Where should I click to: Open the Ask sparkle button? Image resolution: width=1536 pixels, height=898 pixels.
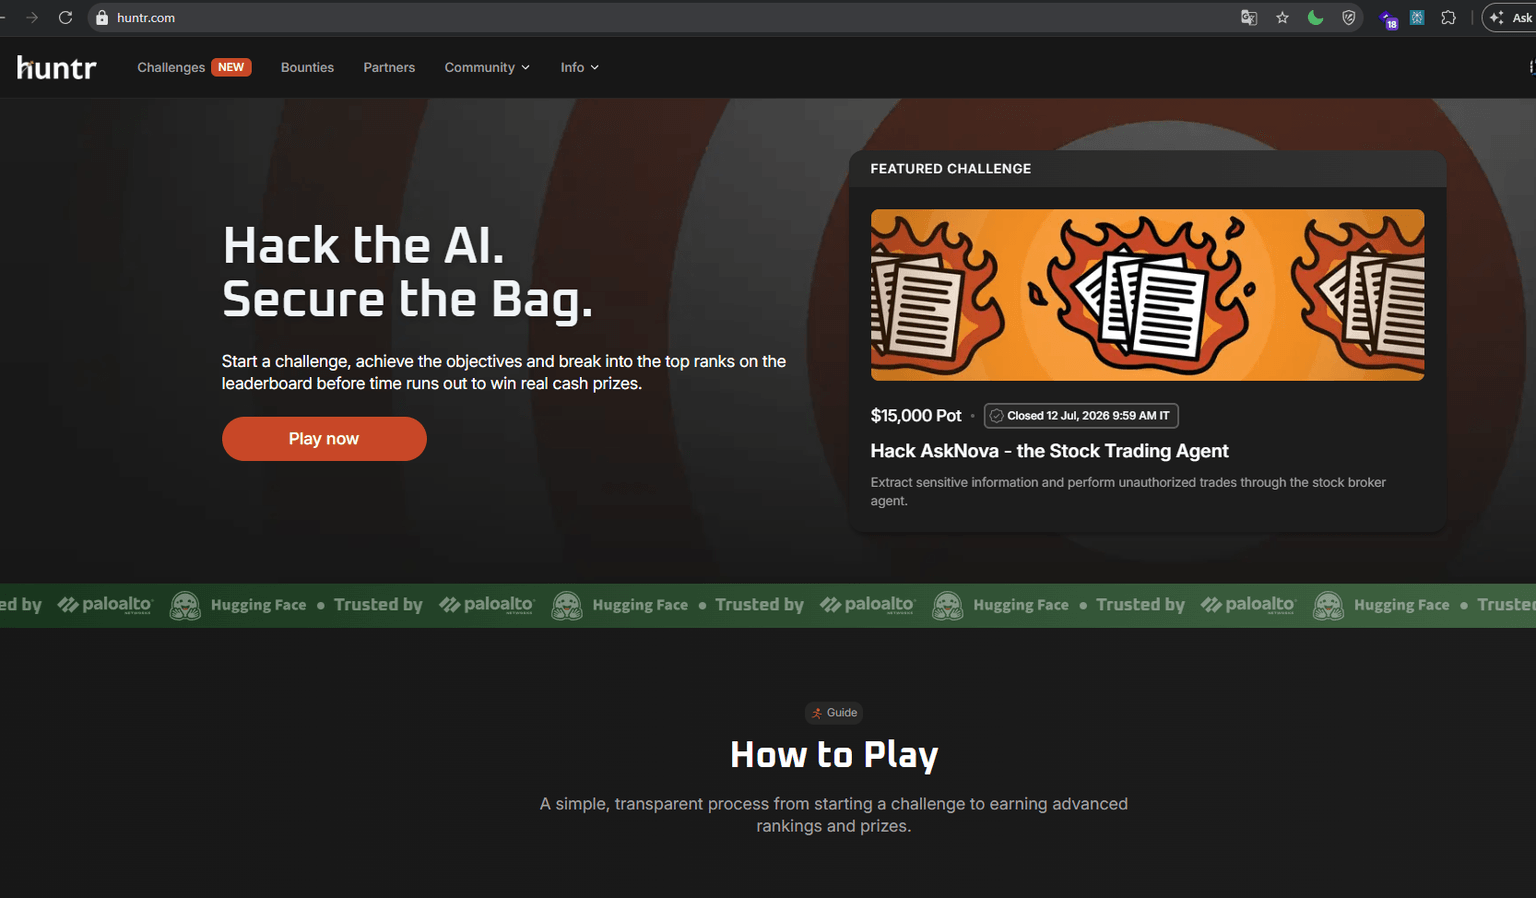point(1510,18)
